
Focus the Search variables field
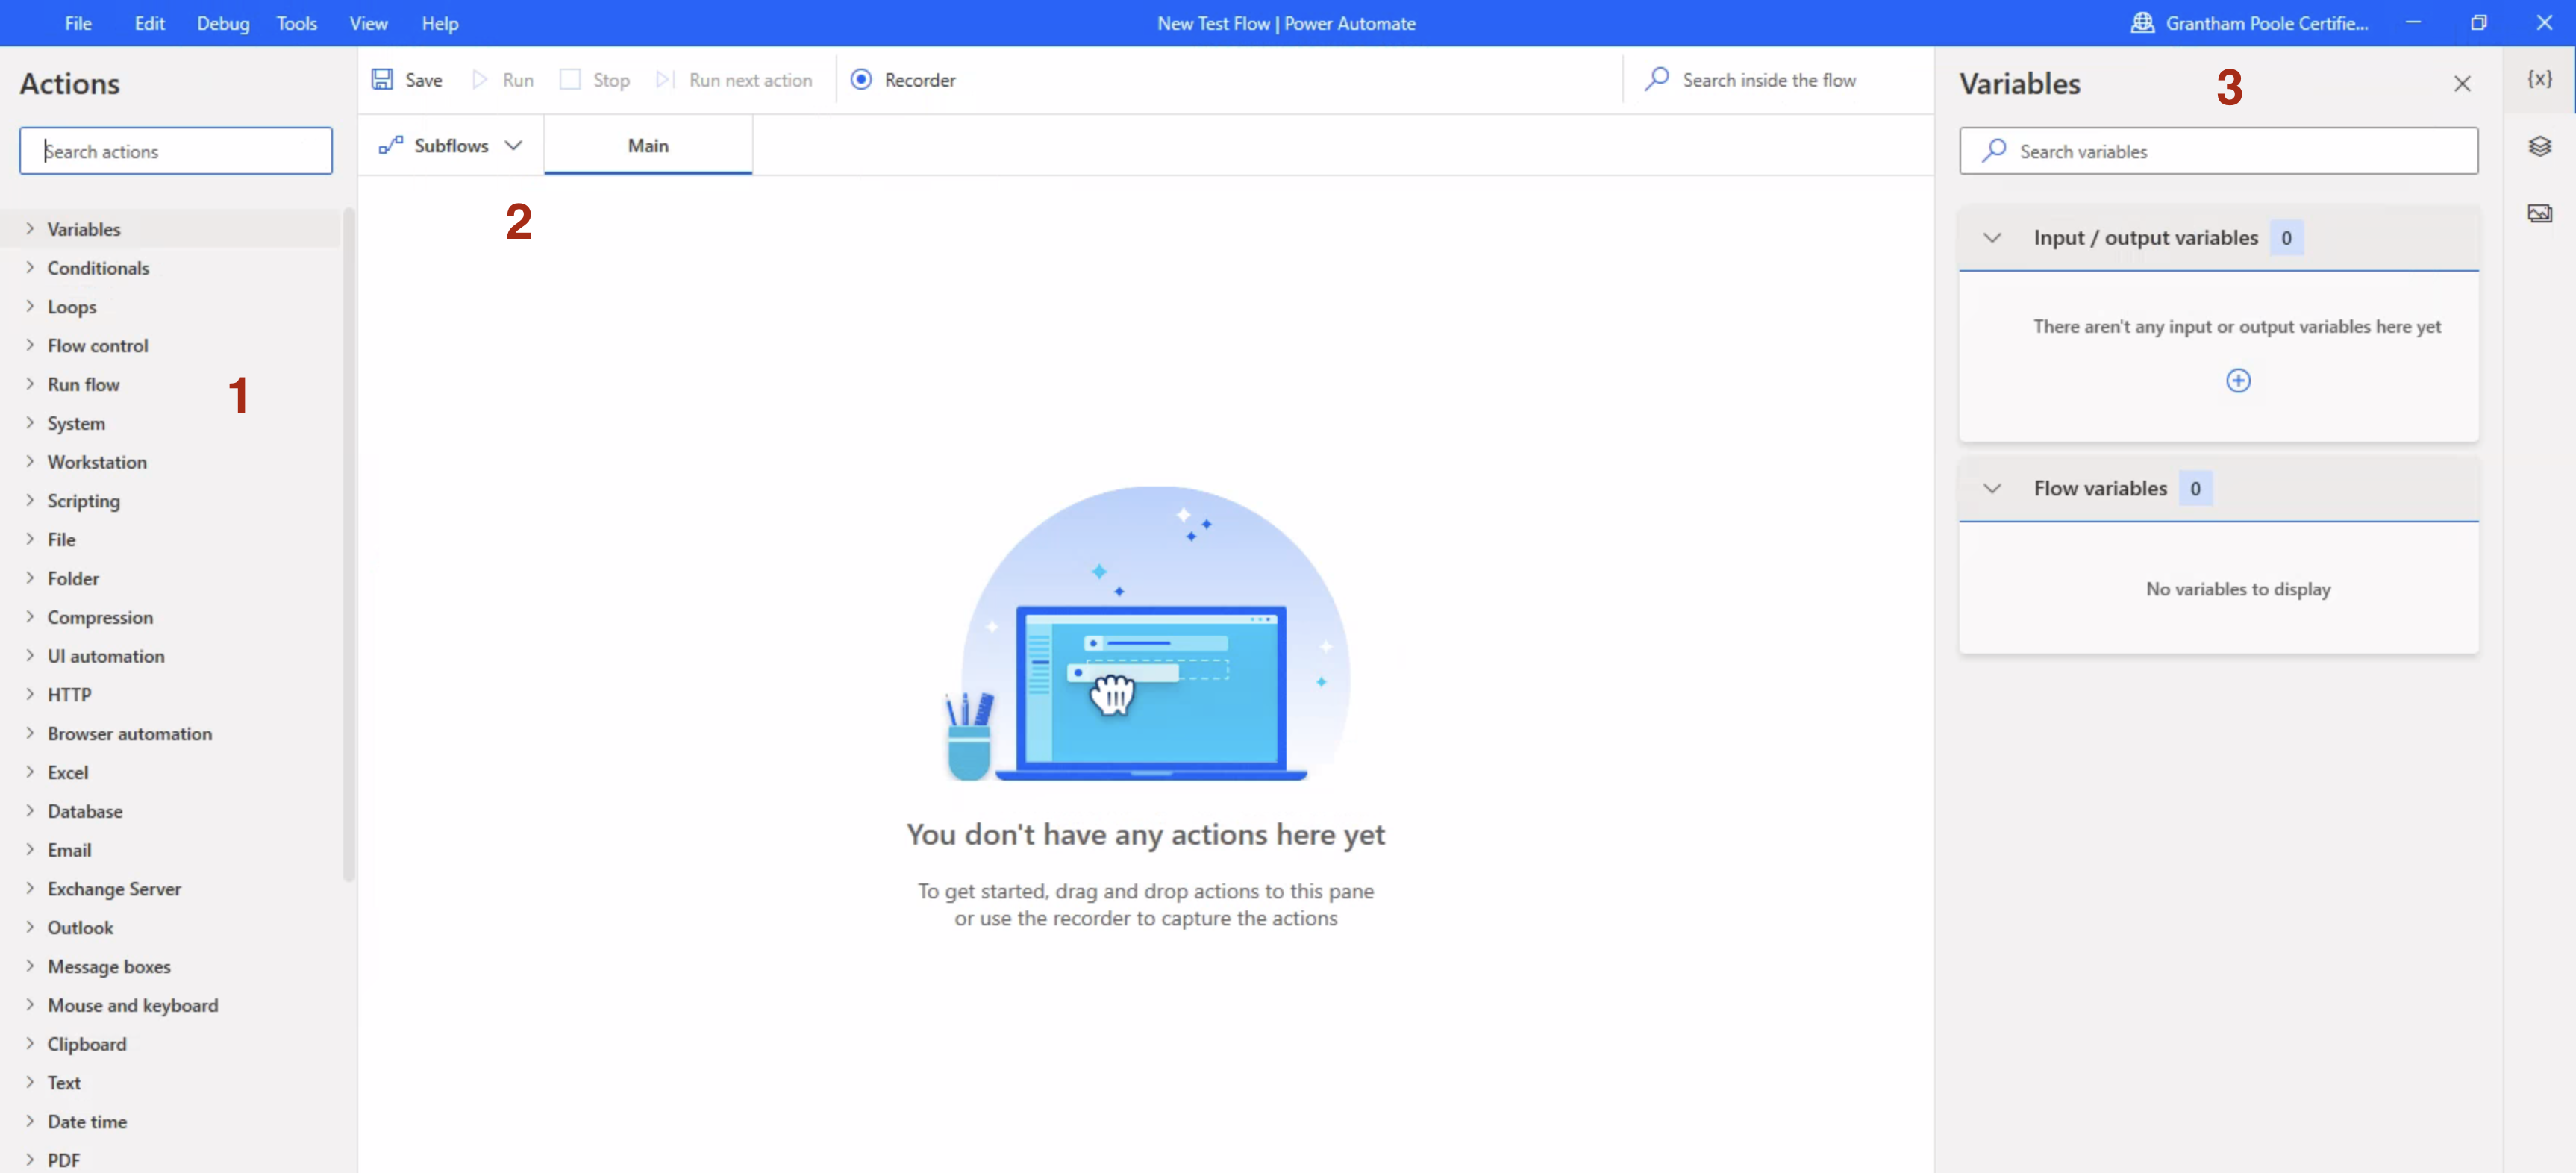click(x=2218, y=151)
